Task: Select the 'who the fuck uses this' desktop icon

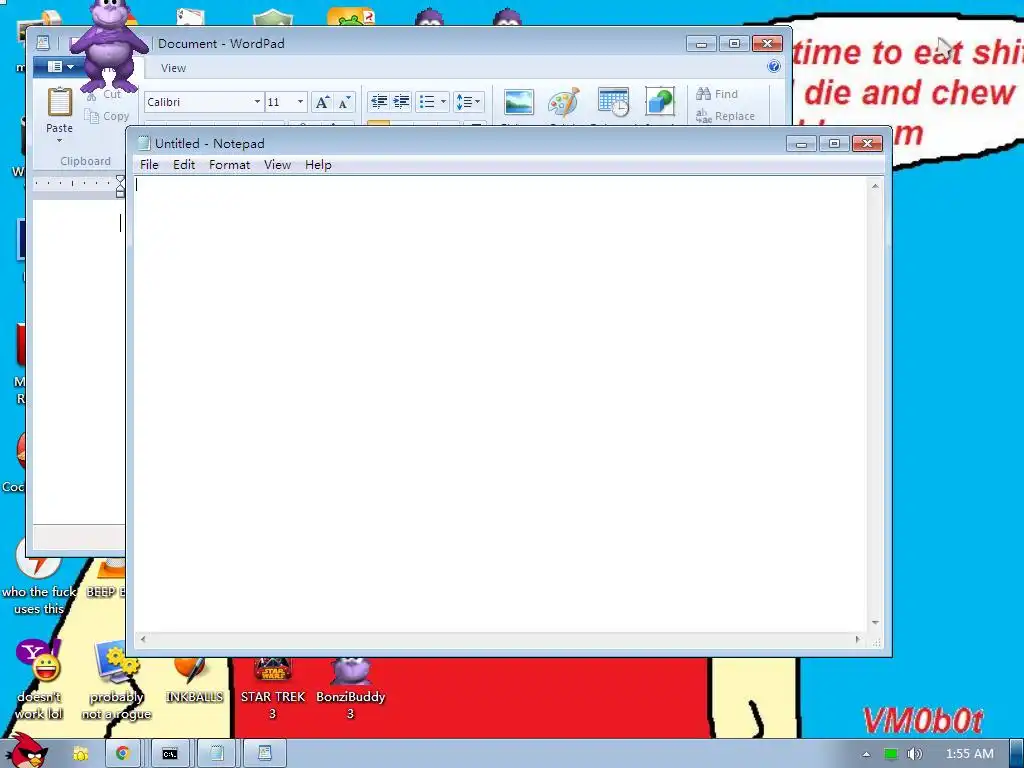Action: click(x=39, y=578)
